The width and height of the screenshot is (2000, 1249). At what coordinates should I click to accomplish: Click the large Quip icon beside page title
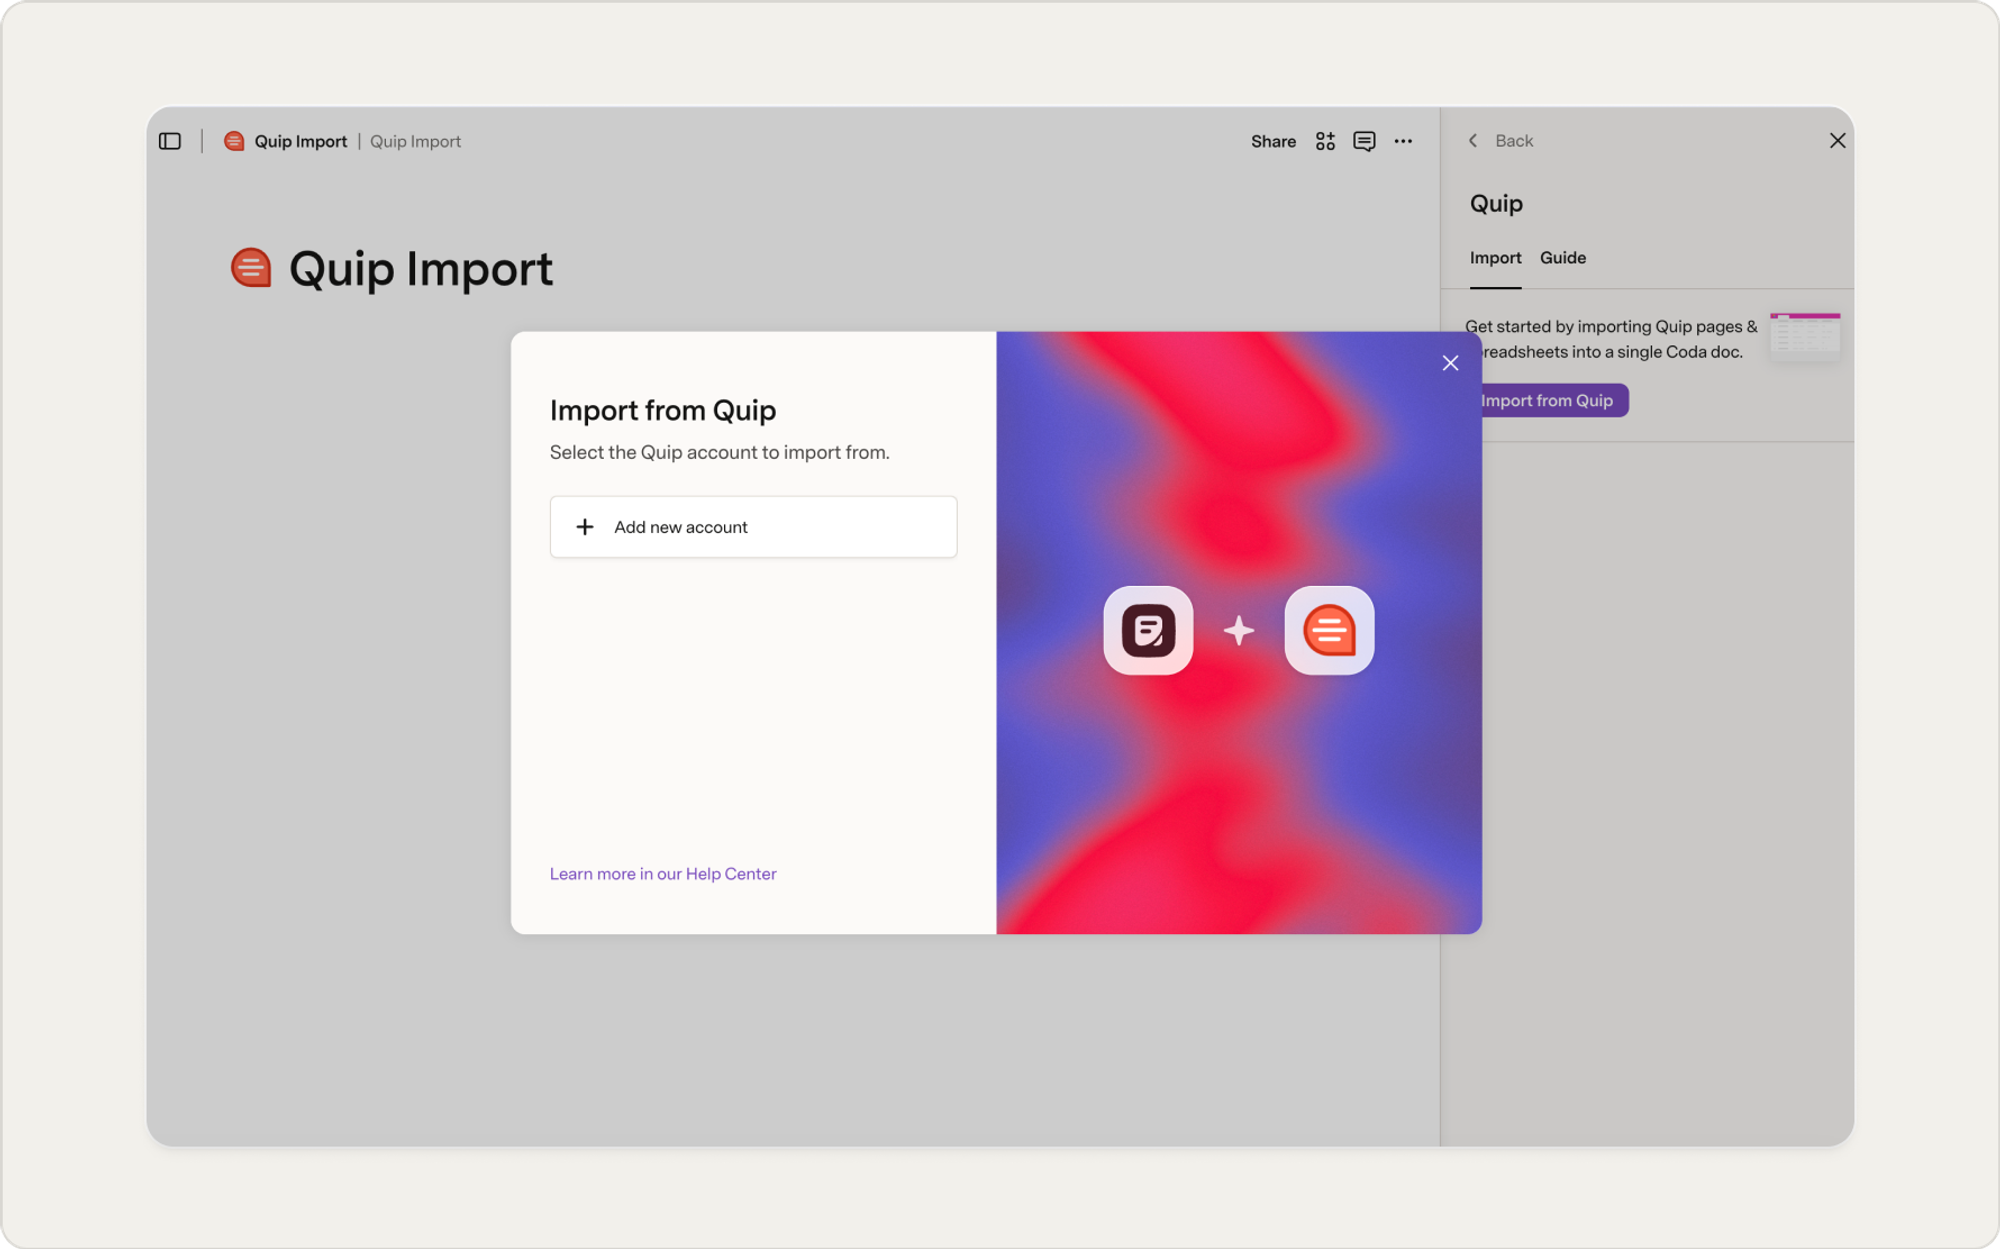click(x=251, y=268)
